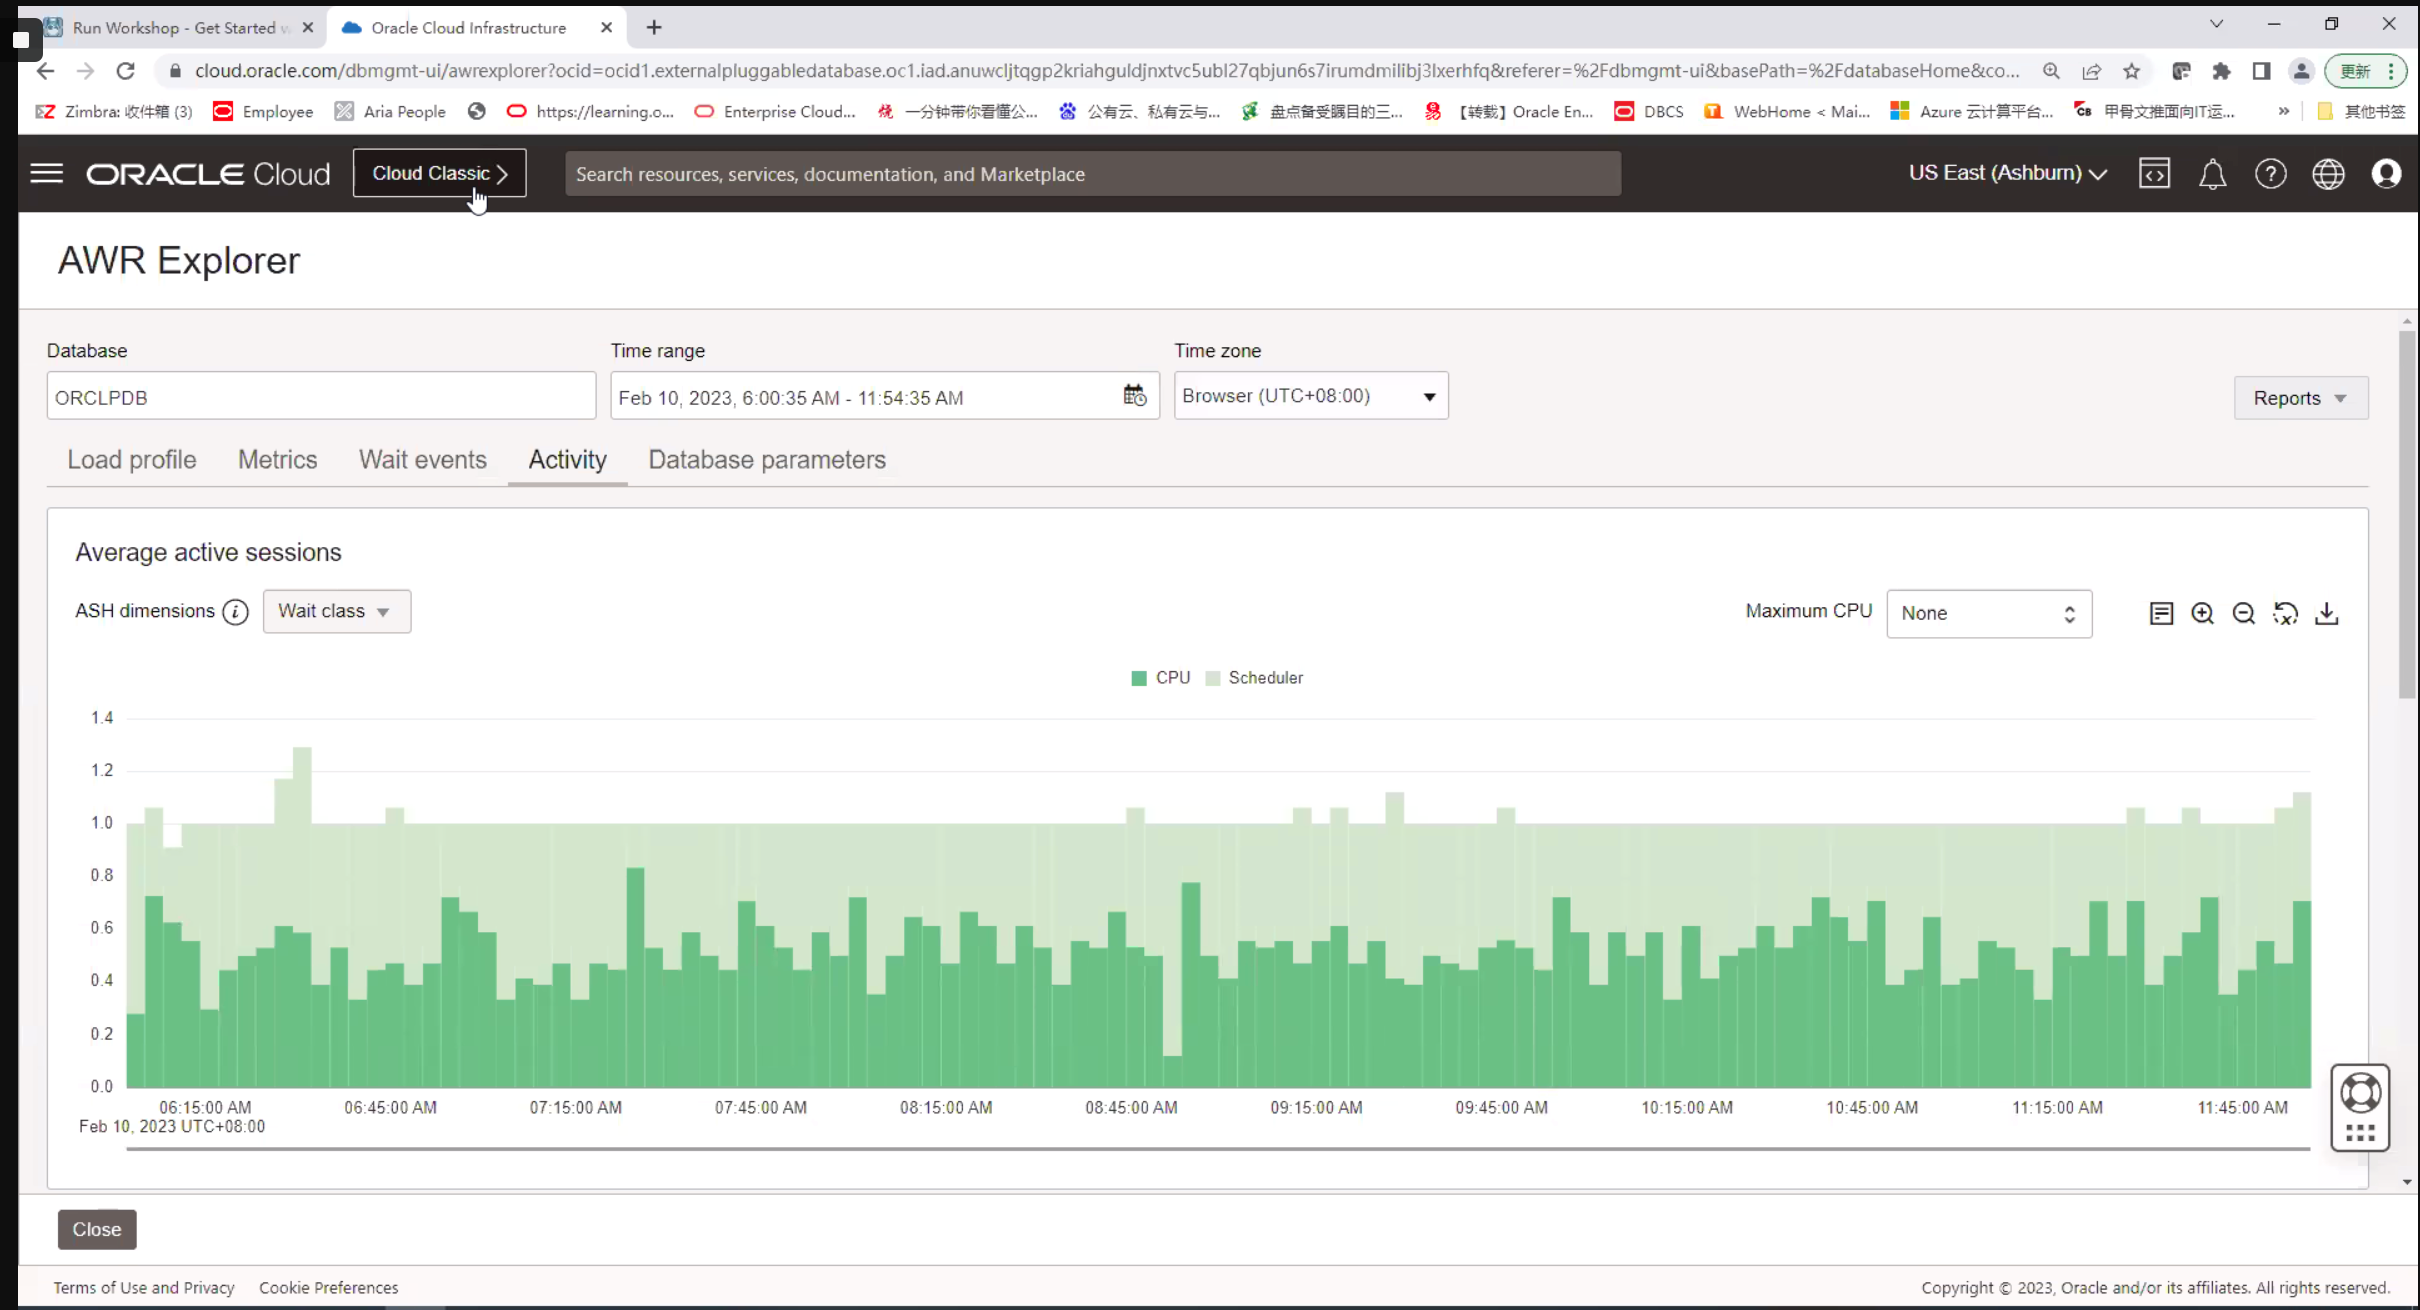Click the Oracle Cloud logo
Viewport: 2420px width, 1310px height.
tap(208, 174)
